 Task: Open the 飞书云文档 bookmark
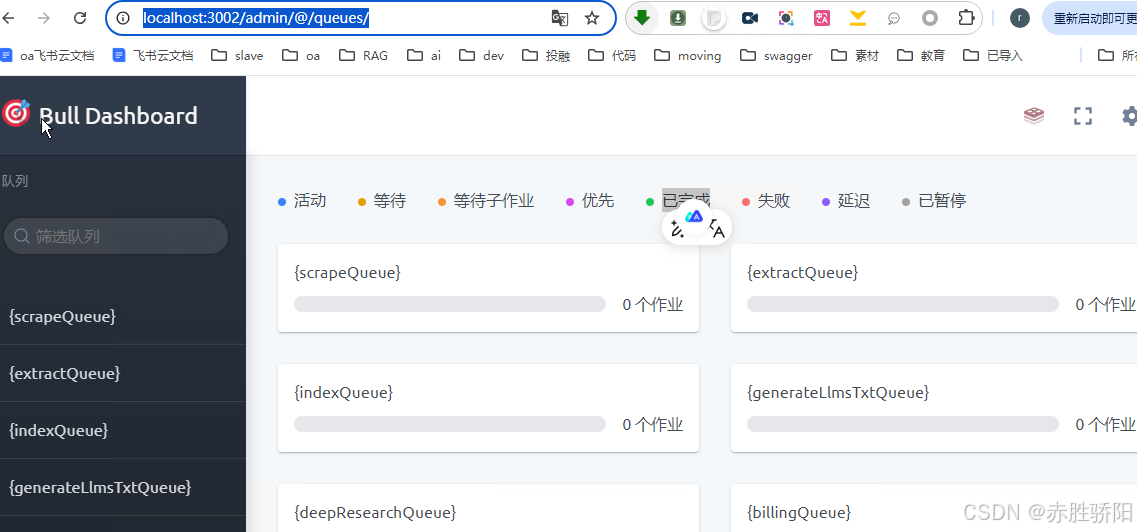click(x=153, y=55)
